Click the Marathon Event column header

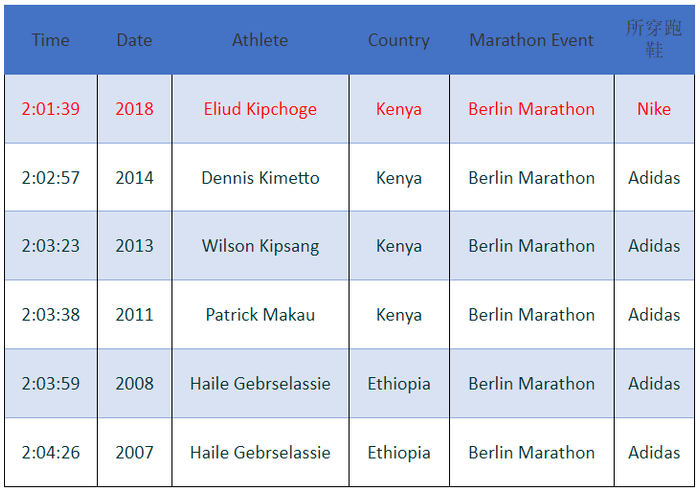click(x=531, y=40)
